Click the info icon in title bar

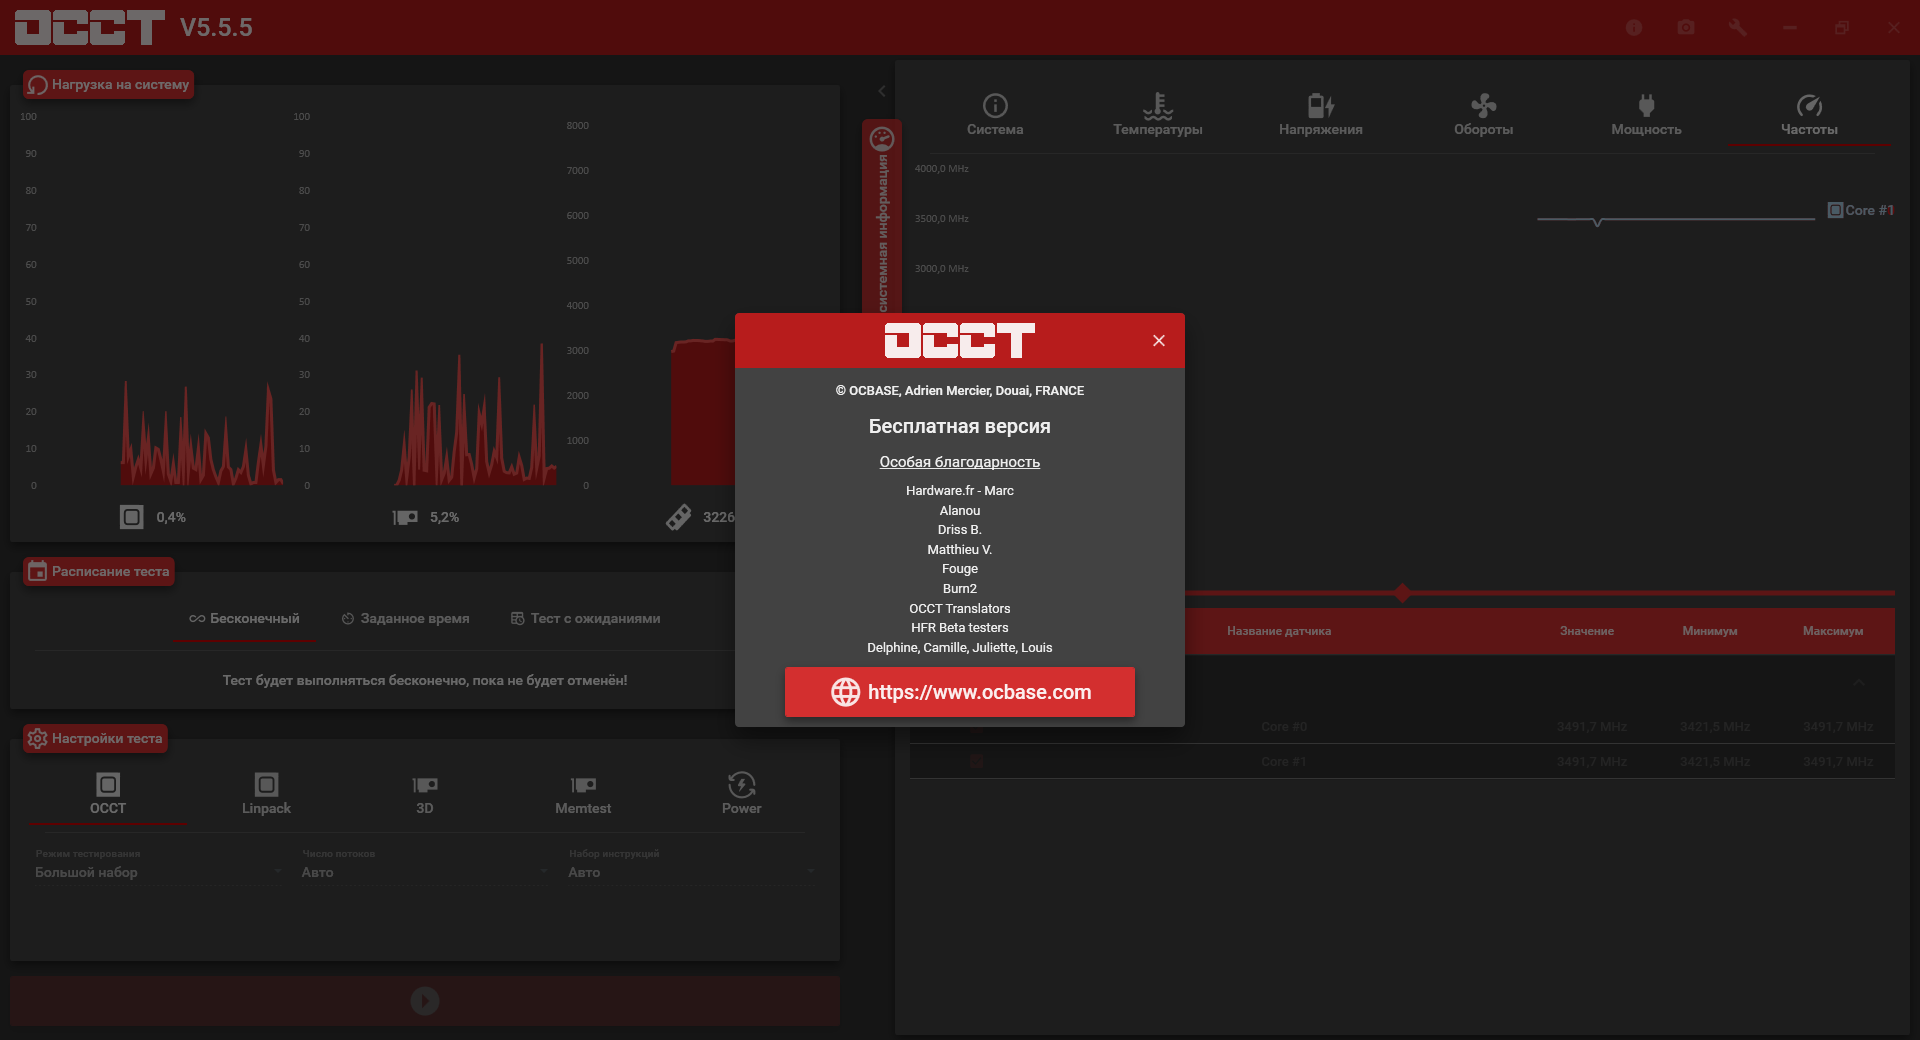1634,28
